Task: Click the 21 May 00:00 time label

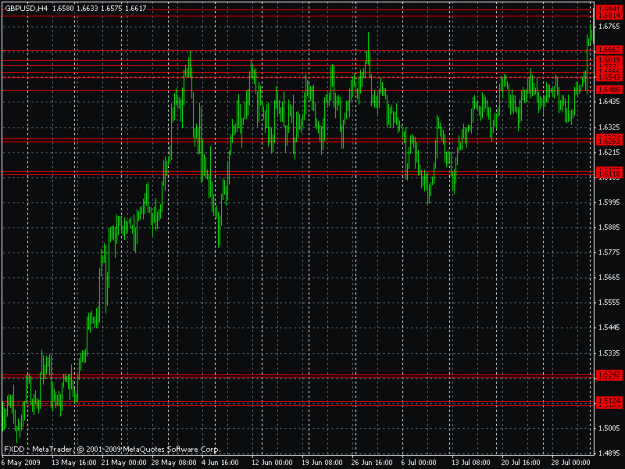Action: (x=124, y=463)
